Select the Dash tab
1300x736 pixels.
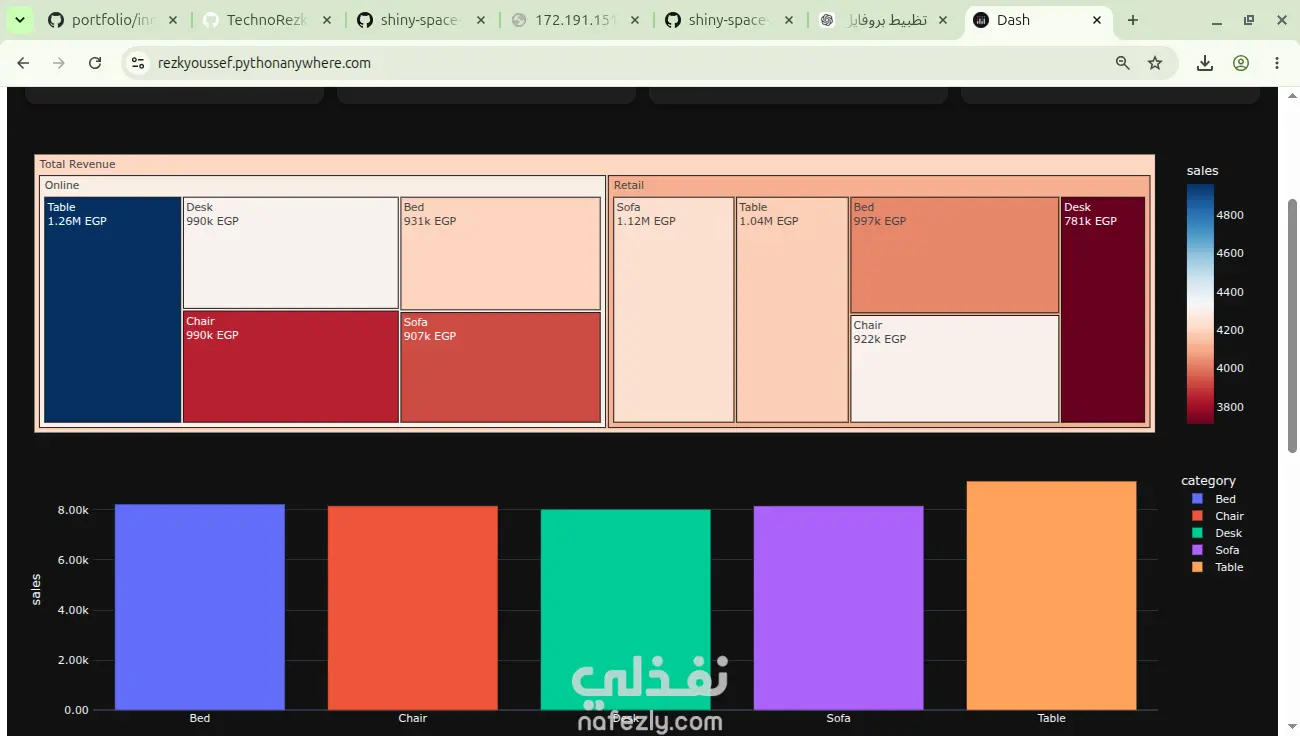pyautogui.click(x=1040, y=20)
